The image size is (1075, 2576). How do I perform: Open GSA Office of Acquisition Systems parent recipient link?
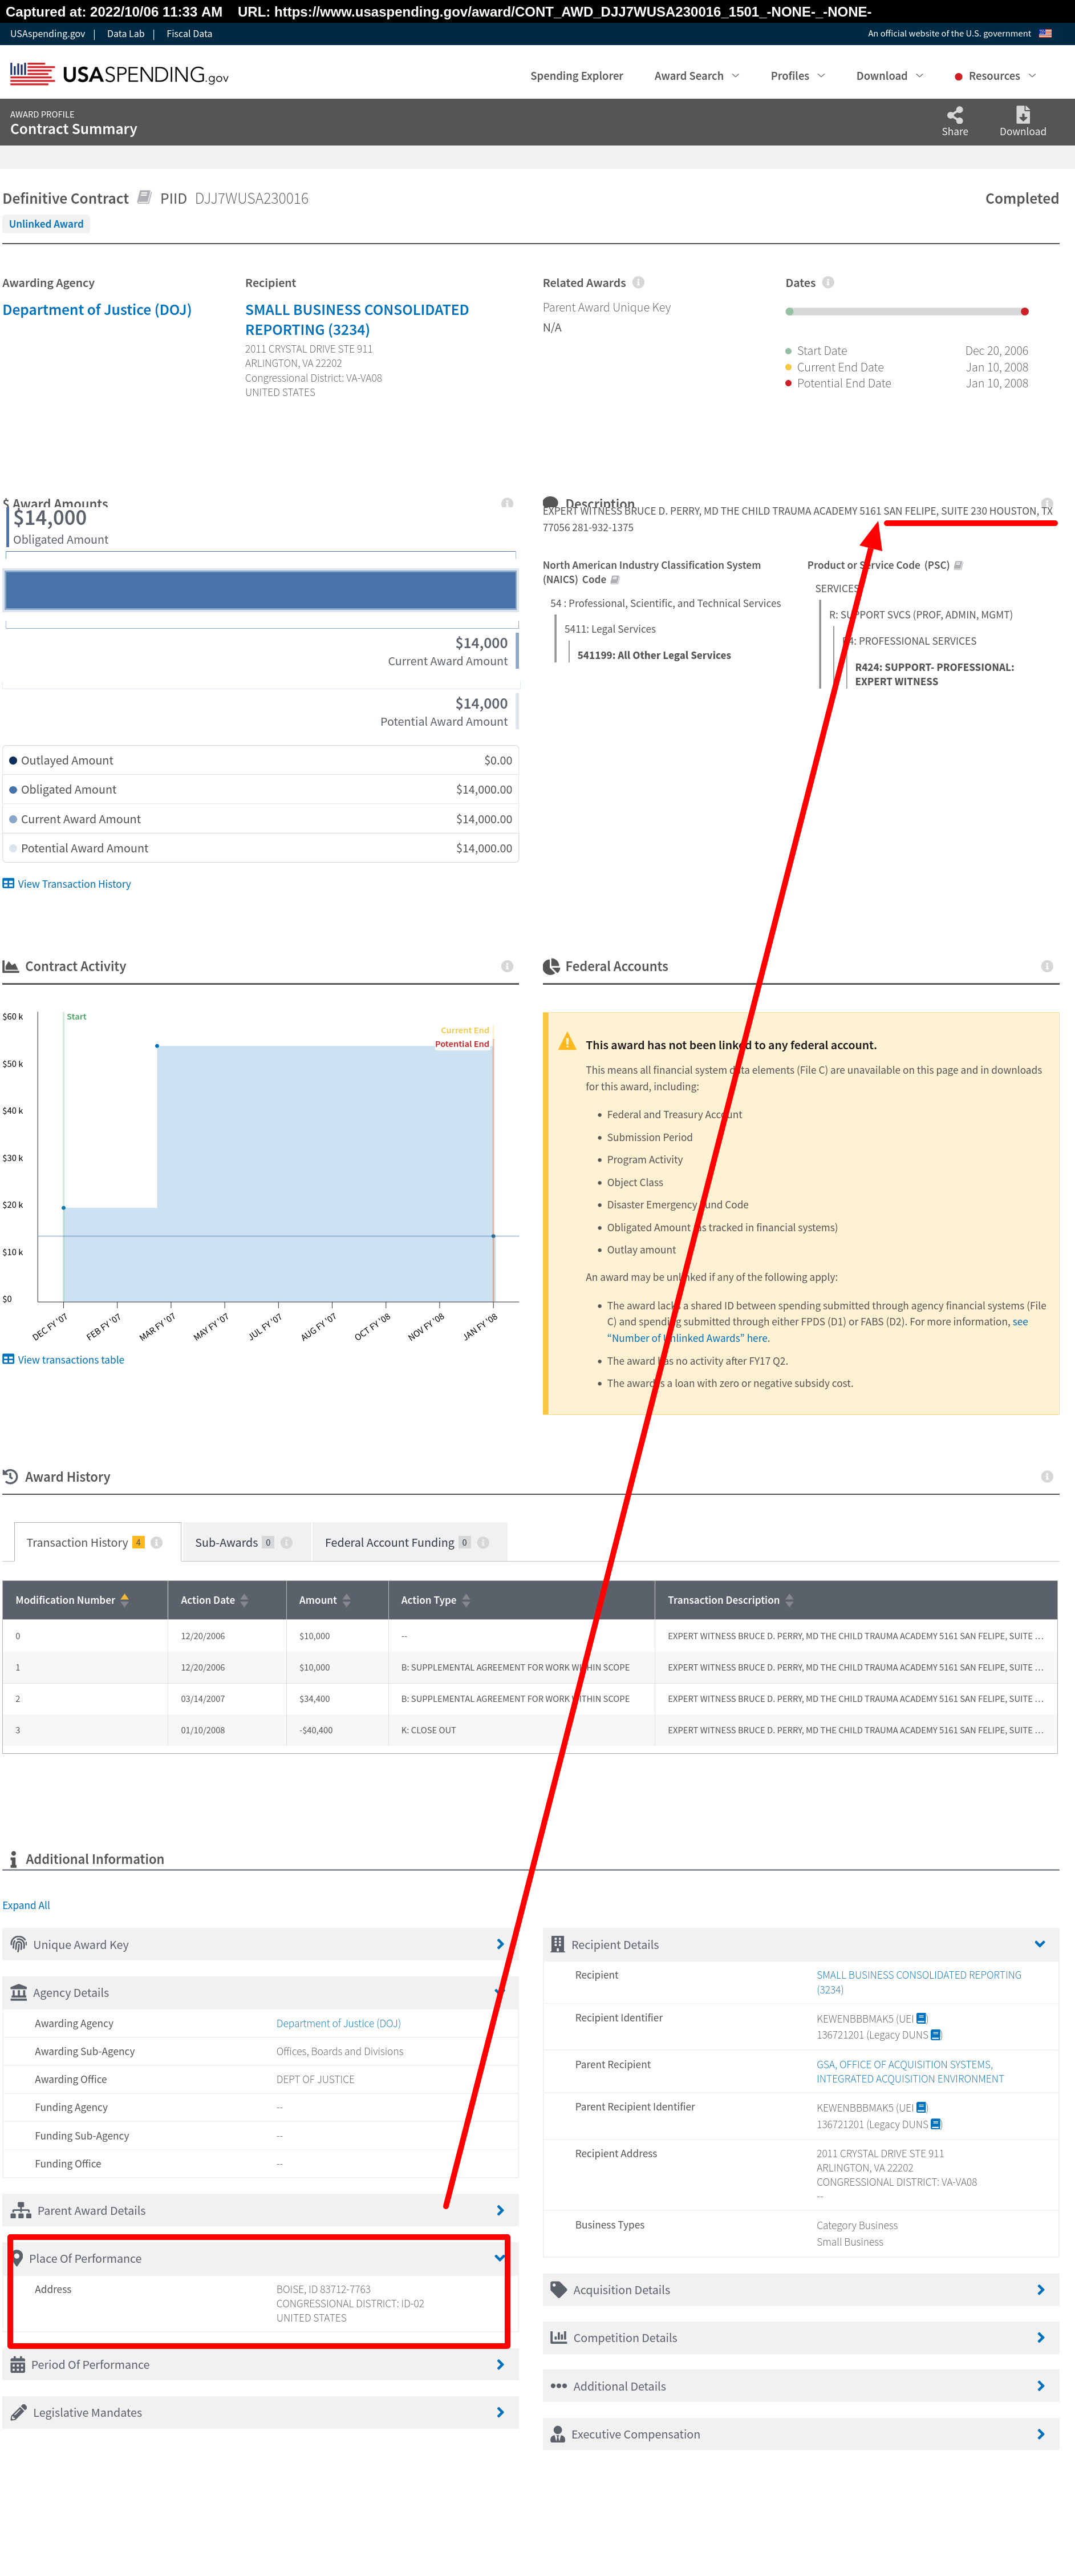[x=910, y=2071]
